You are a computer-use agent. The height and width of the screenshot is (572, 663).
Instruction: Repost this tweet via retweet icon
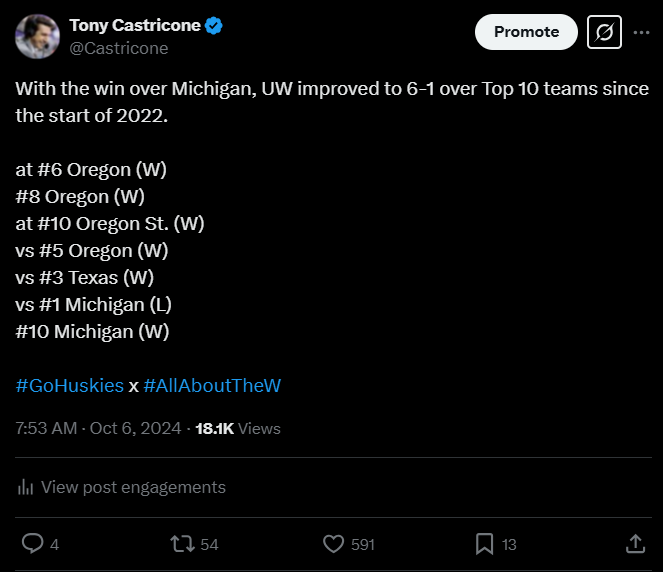pos(182,543)
